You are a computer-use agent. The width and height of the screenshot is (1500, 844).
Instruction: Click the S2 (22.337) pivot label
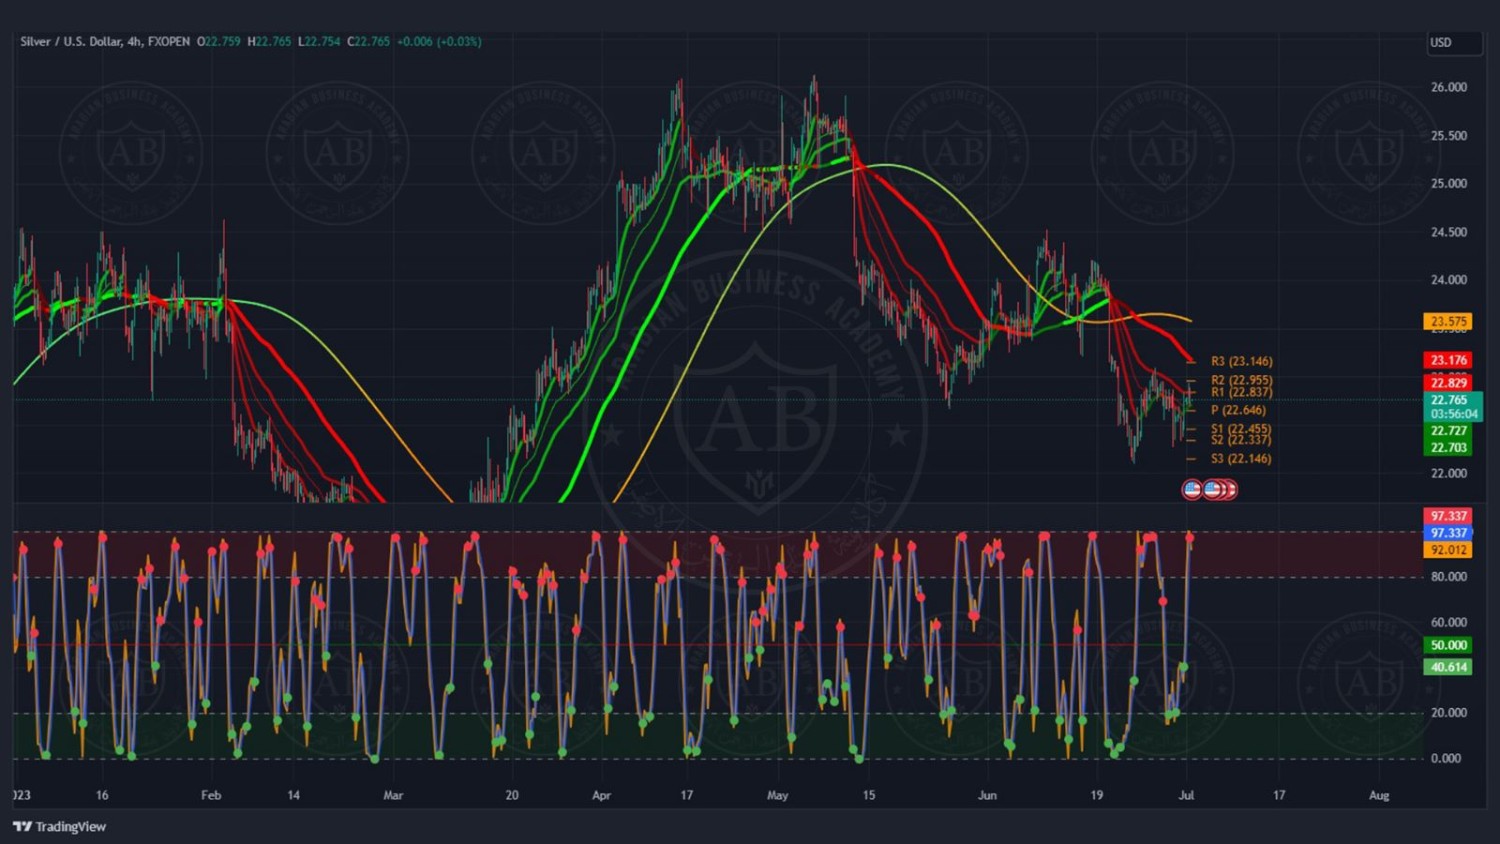click(1242, 440)
